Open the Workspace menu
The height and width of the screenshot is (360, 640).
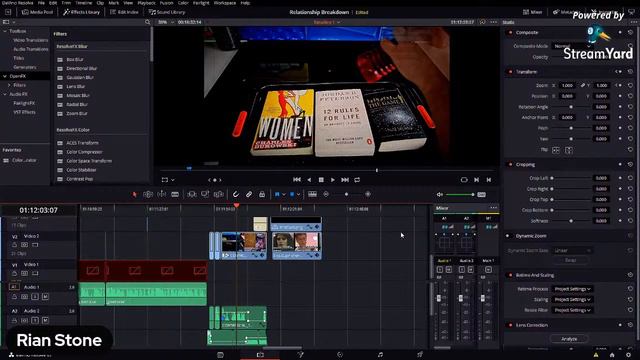[x=225, y=3]
